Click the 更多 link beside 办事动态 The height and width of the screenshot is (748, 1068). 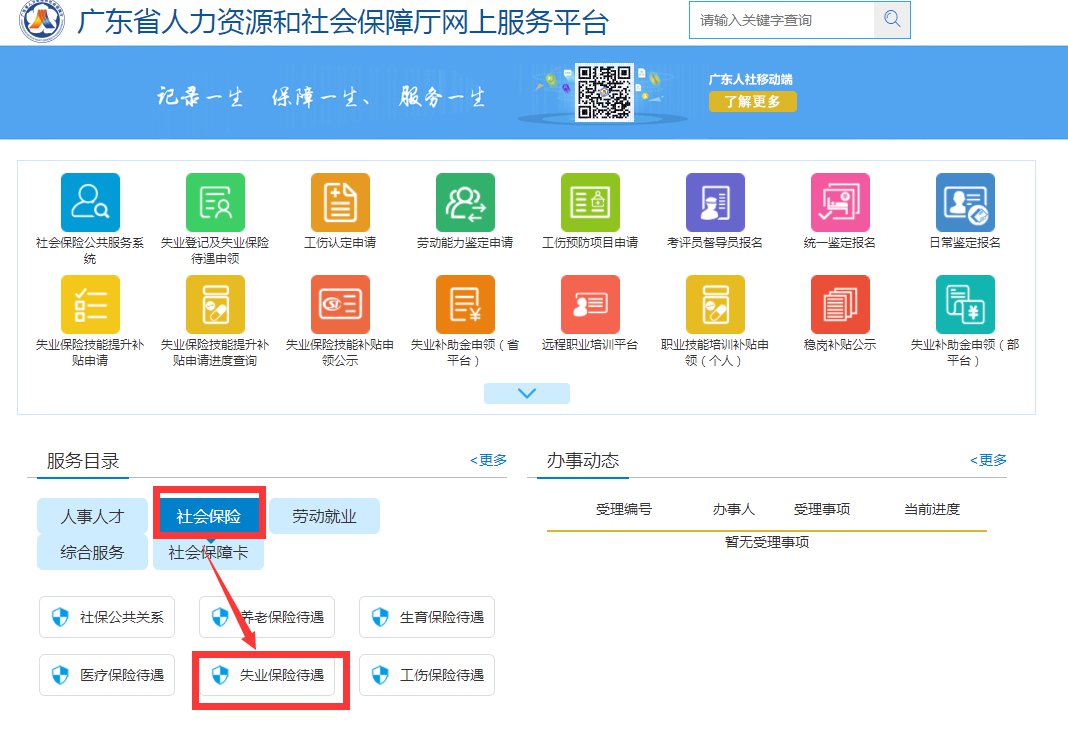pos(988,460)
